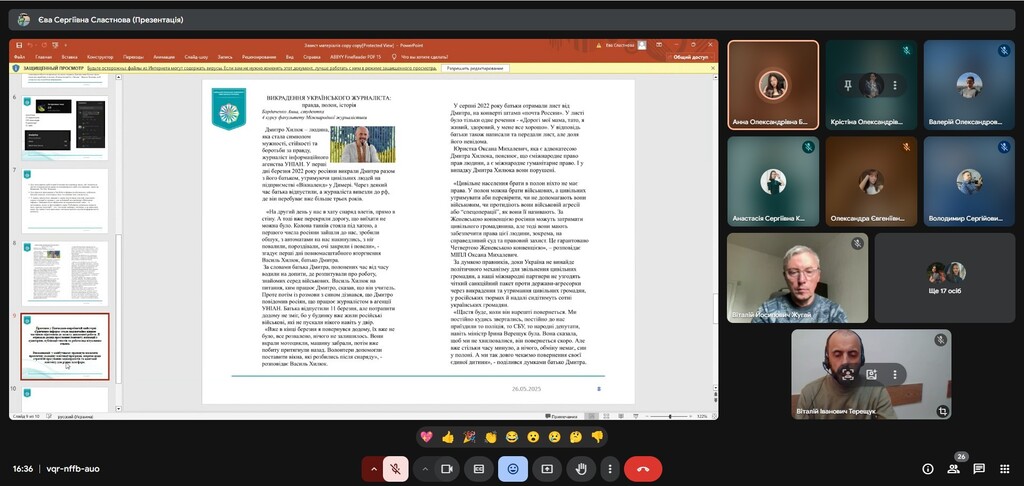This screenshot has width=1024, height=486.
Task: Expand audio settings arrow beside microphone
Action: pyautogui.click(x=374, y=468)
